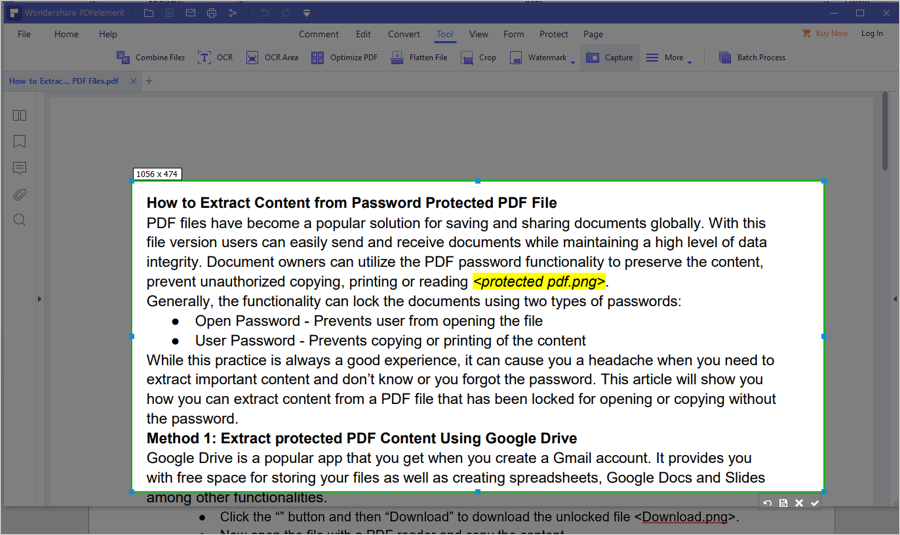Run Optimize PDF from the toolbar
This screenshot has width=900, height=535.
click(344, 58)
